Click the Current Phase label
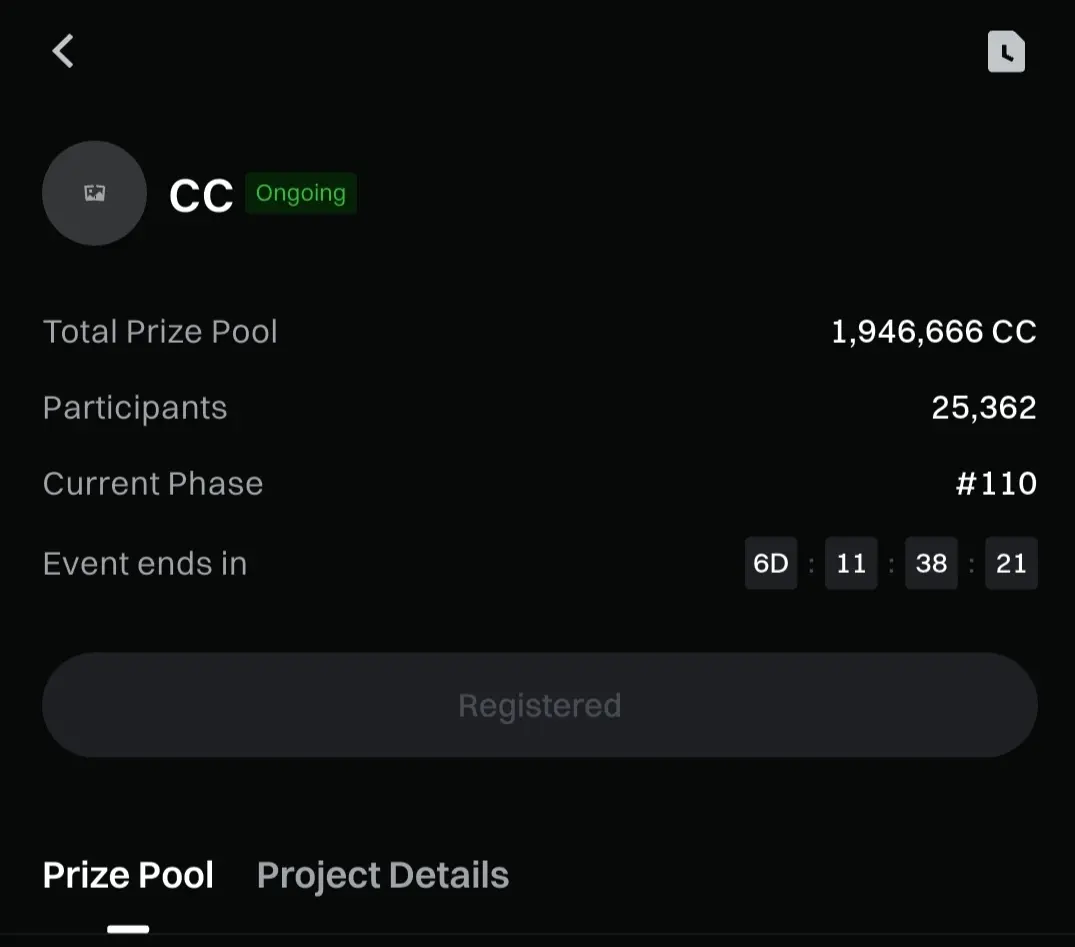Image resolution: width=1075 pixels, height=947 pixels. [x=153, y=484]
